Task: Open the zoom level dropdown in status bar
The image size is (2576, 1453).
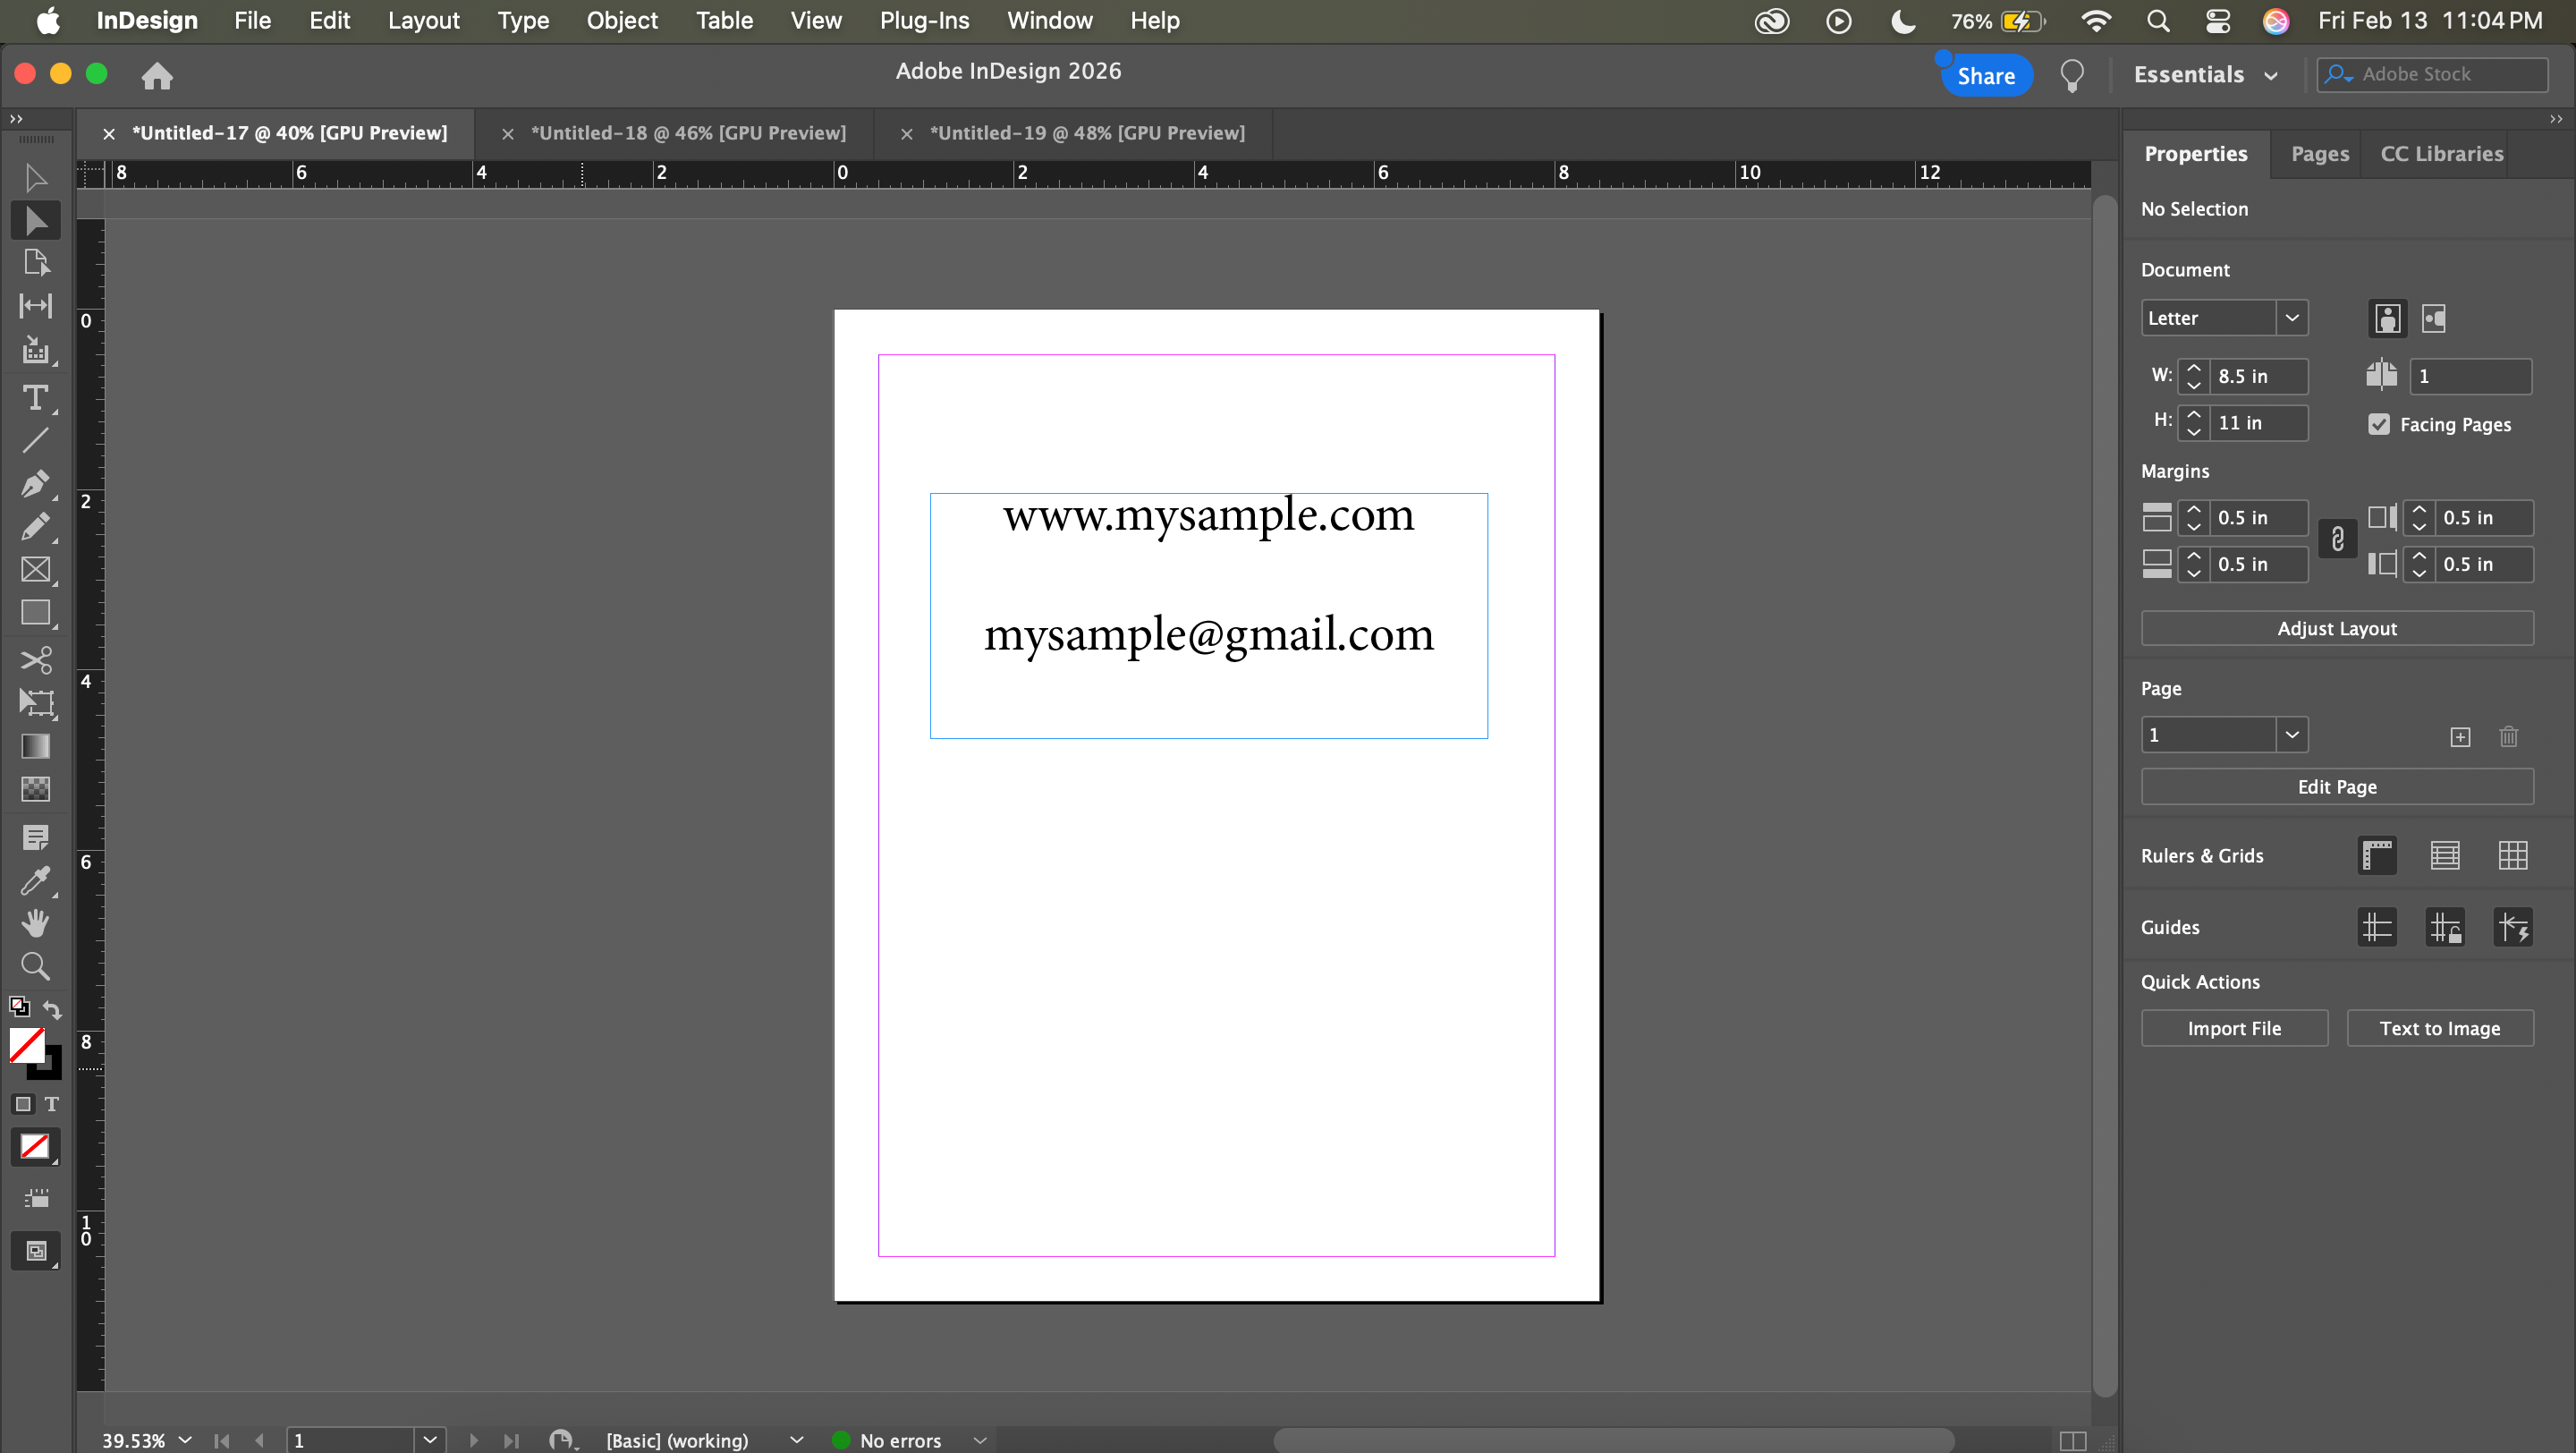Action: (x=185, y=1440)
